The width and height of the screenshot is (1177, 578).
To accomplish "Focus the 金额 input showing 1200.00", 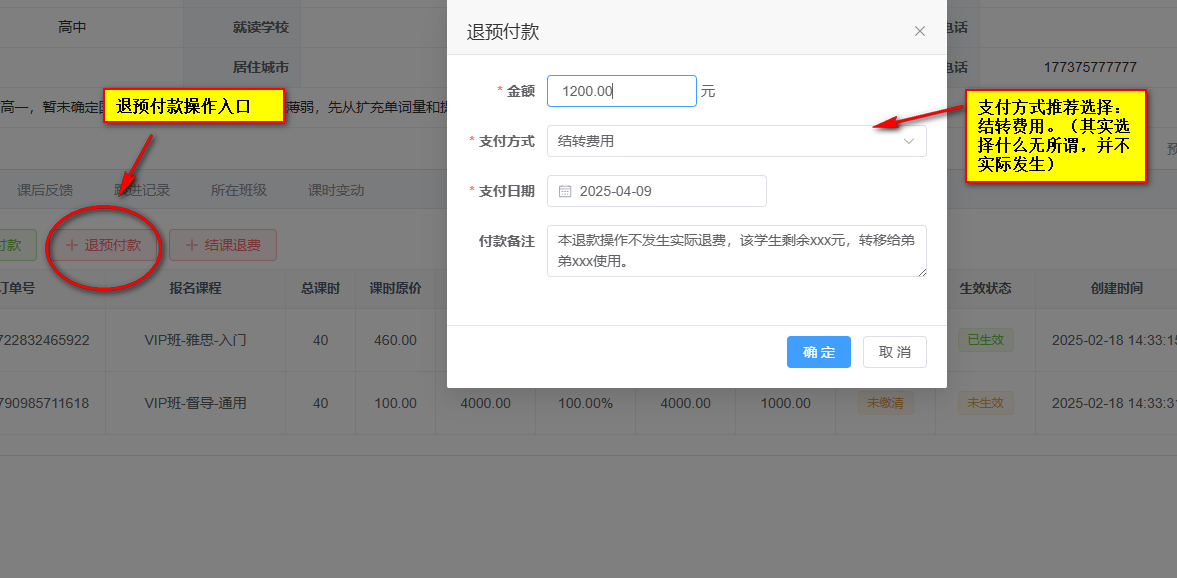I will click(x=621, y=91).
